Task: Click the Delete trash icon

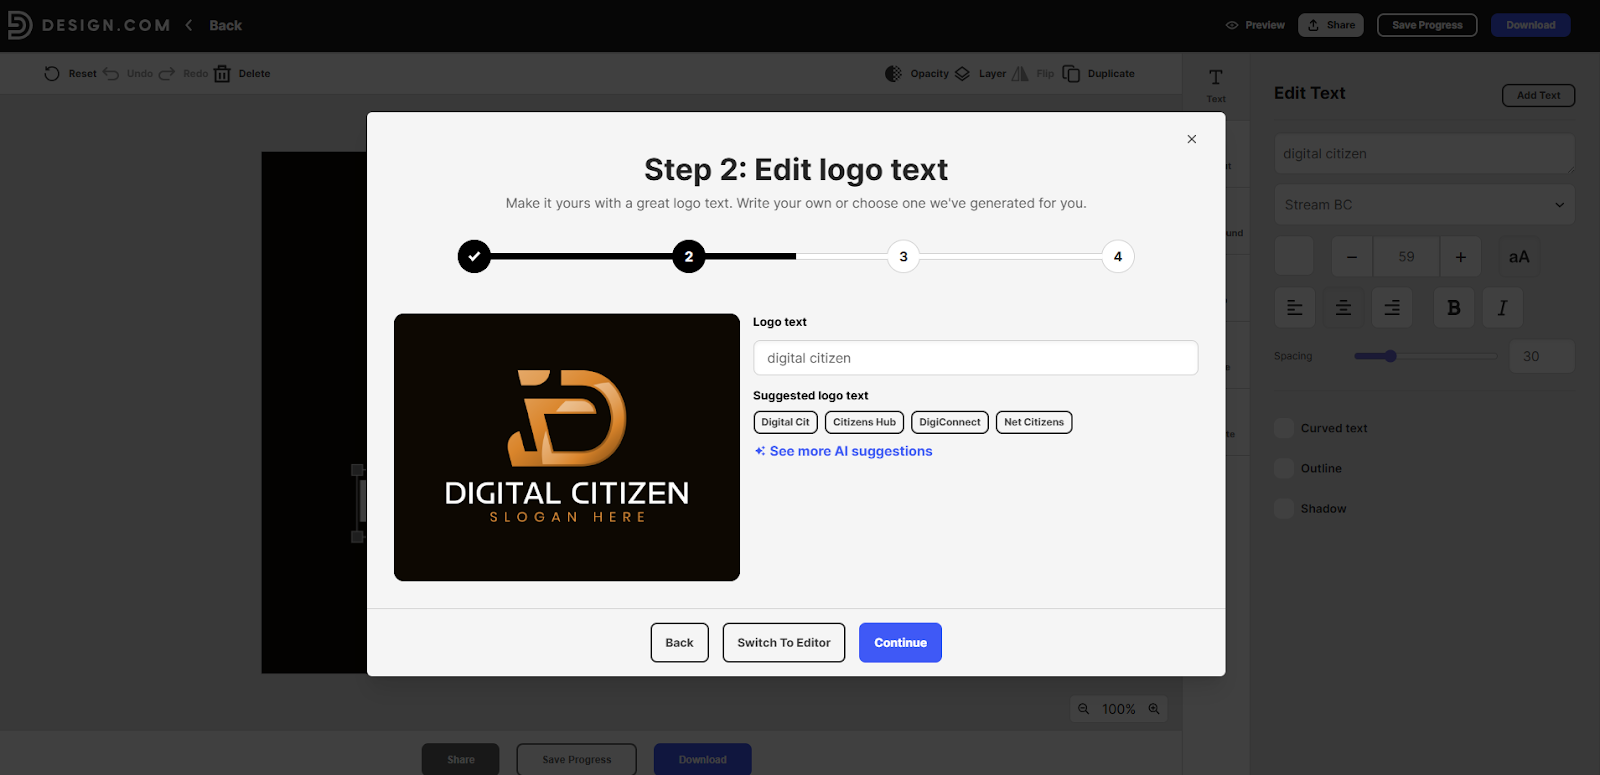Action: click(x=222, y=74)
